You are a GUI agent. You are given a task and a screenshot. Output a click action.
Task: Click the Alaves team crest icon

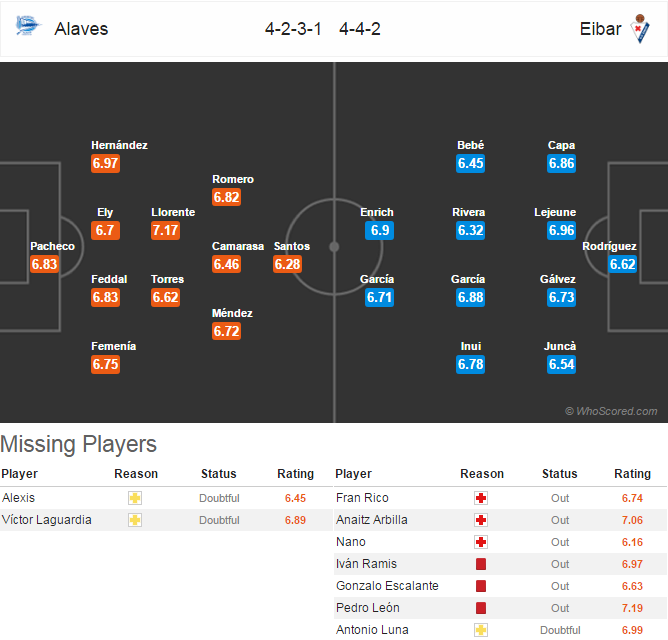pyautogui.click(x=28, y=26)
